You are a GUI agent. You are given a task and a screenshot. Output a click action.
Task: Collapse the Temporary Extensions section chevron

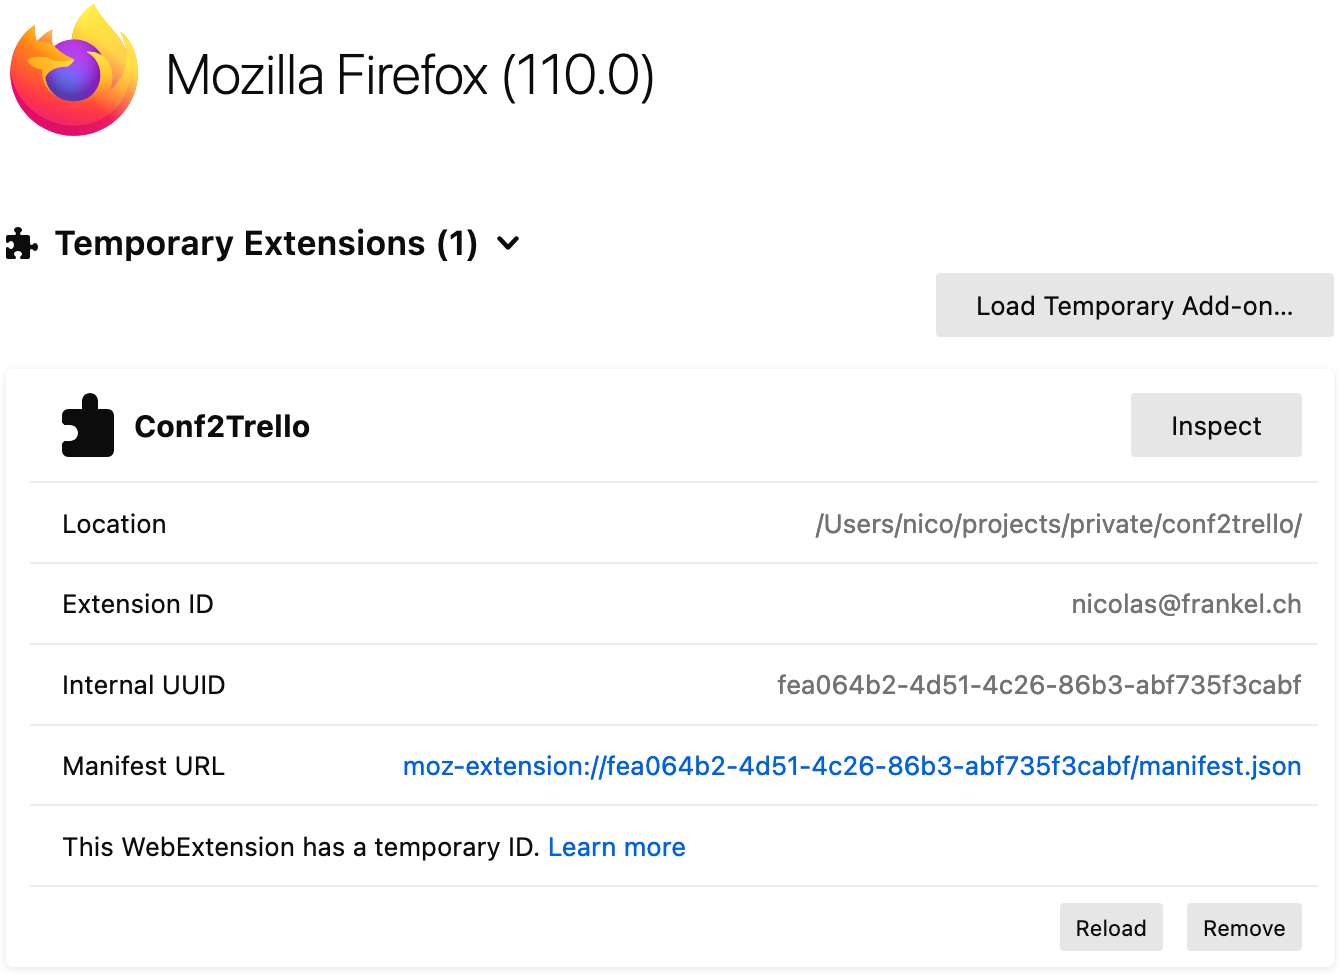pyautogui.click(x=508, y=243)
